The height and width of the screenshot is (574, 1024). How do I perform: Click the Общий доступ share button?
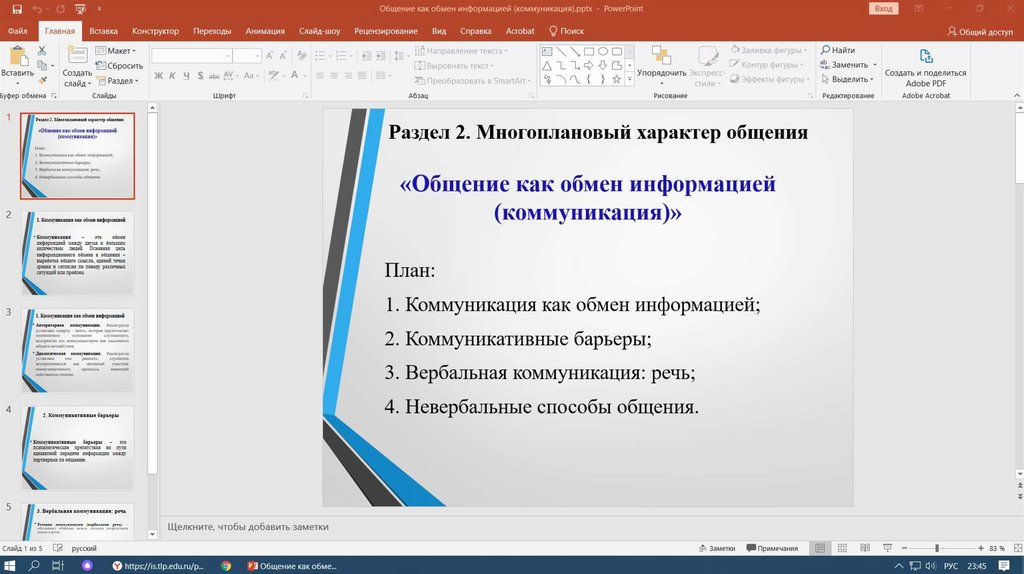979,31
